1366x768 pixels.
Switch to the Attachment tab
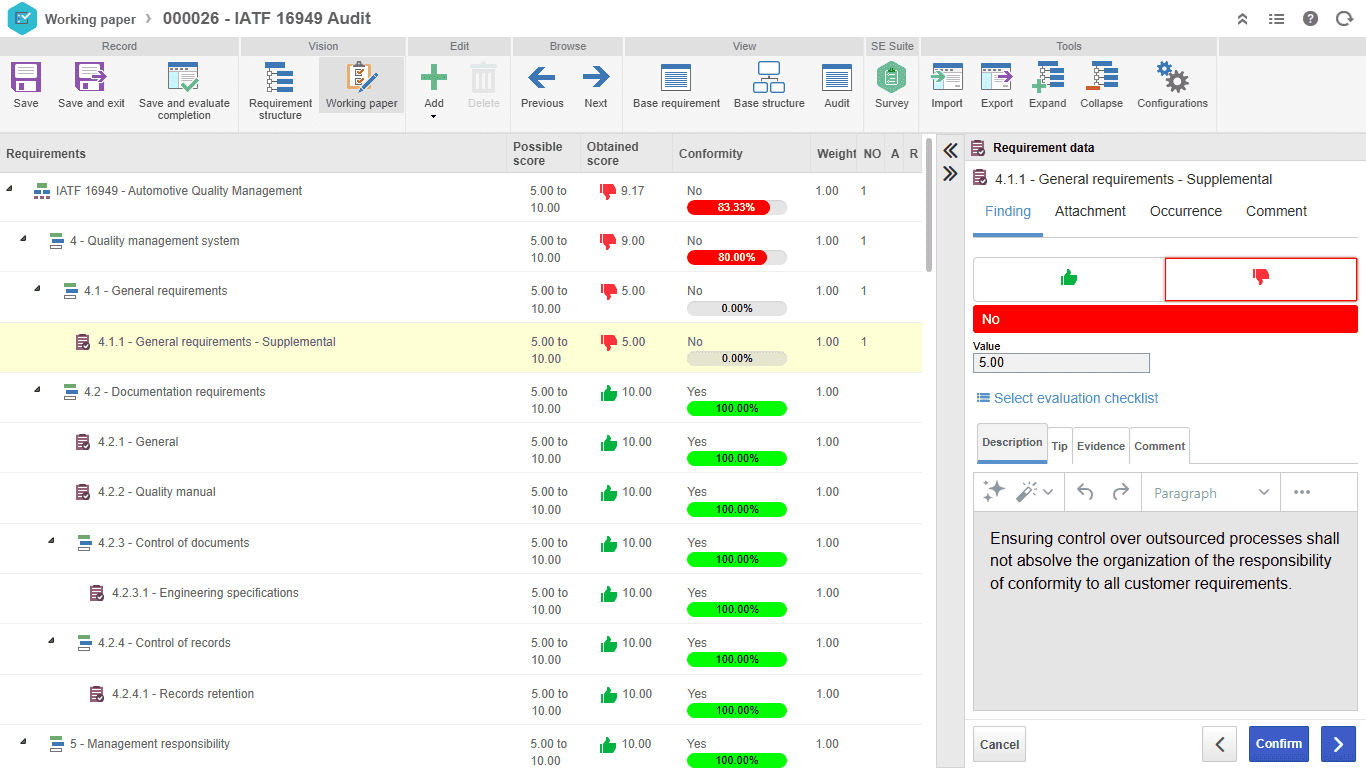tap(1090, 211)
